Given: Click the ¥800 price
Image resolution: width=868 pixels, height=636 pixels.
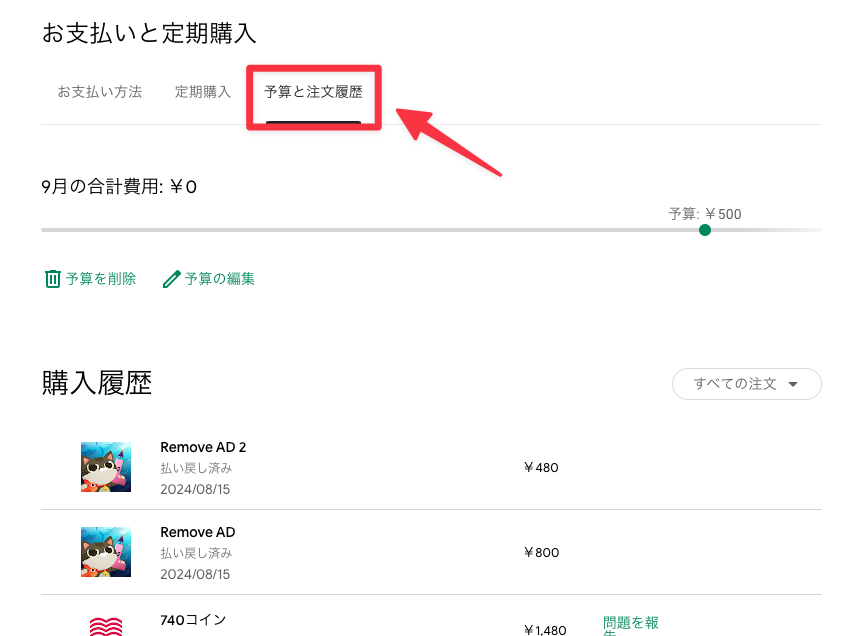Looking at the screenshot, I should [541, 552].
